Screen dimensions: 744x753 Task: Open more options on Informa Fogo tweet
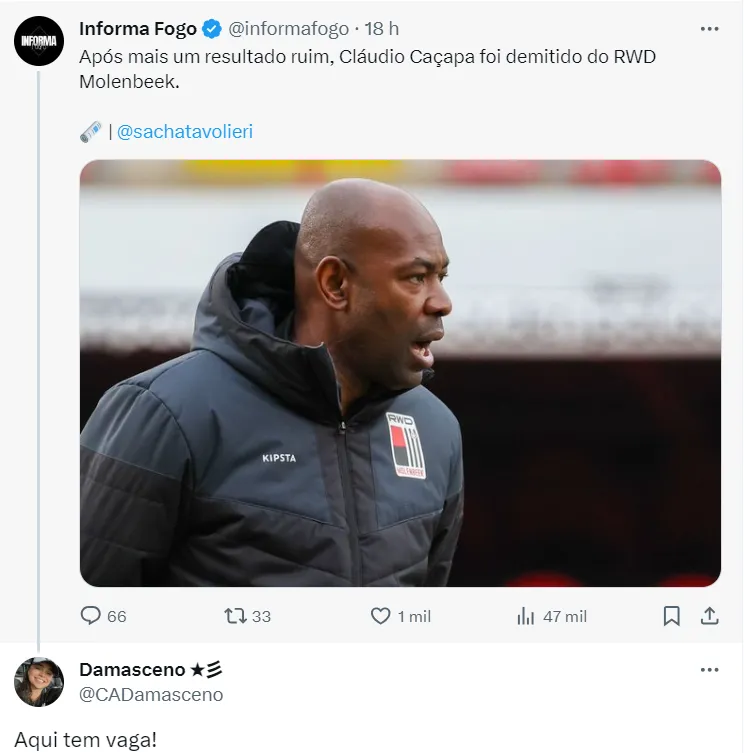point(709,29)
